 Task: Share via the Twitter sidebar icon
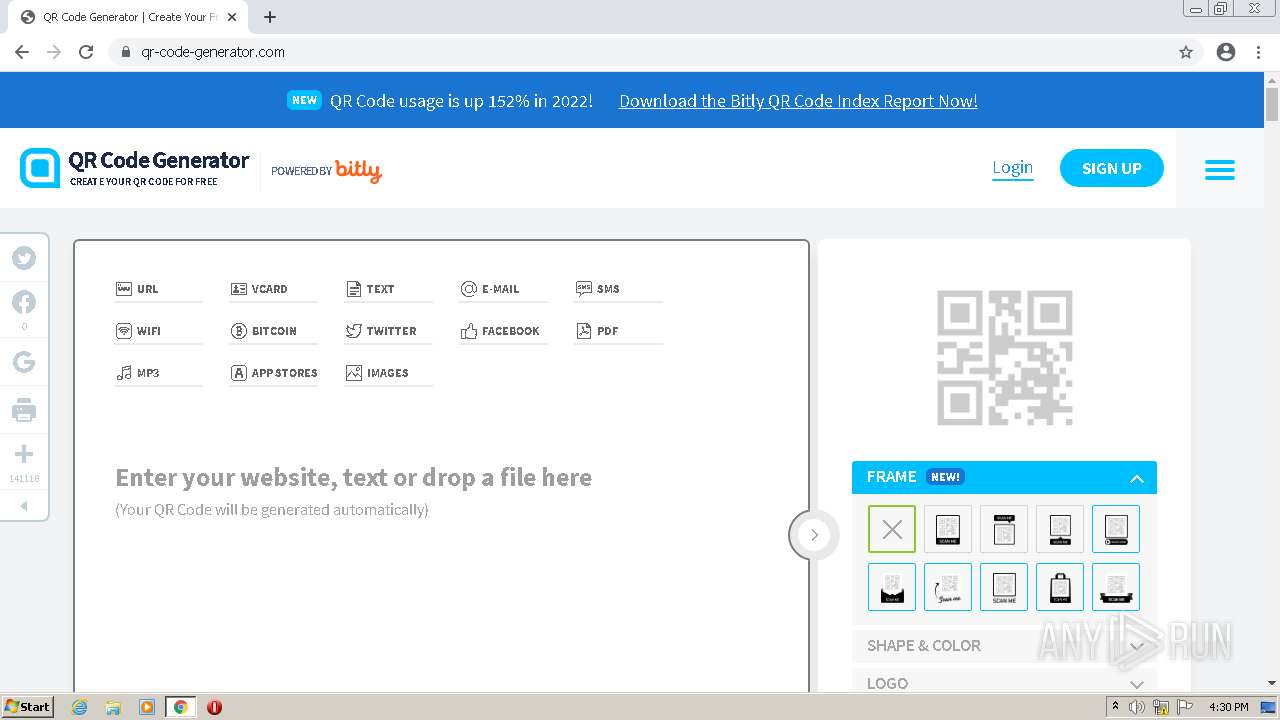24,258
